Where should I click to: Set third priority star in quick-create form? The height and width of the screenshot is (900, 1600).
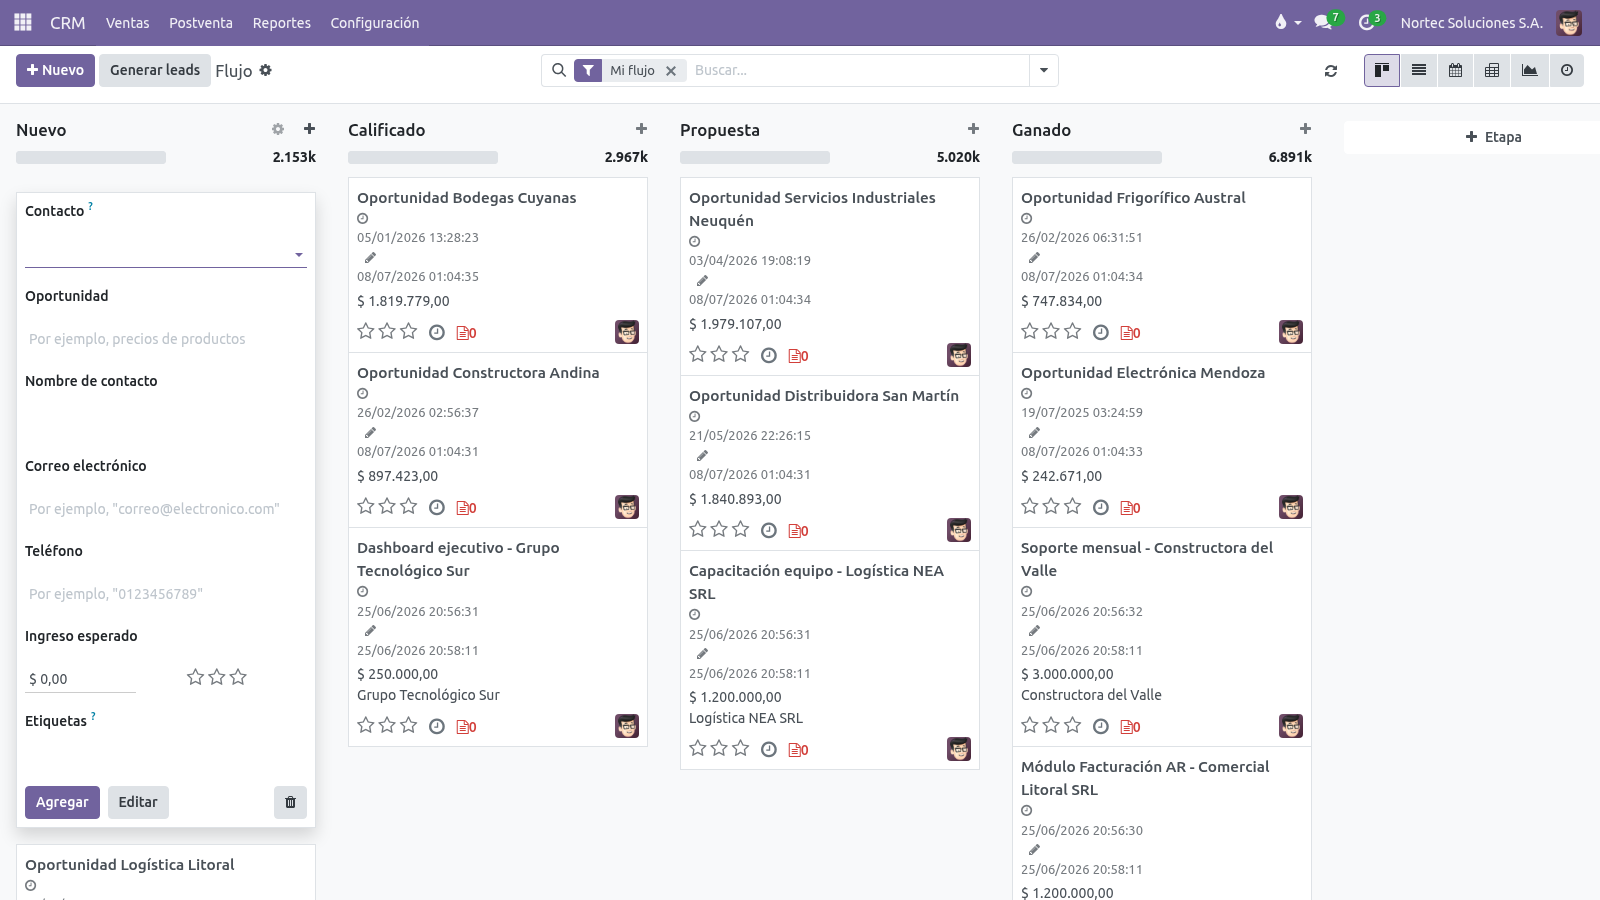[238, 677]
